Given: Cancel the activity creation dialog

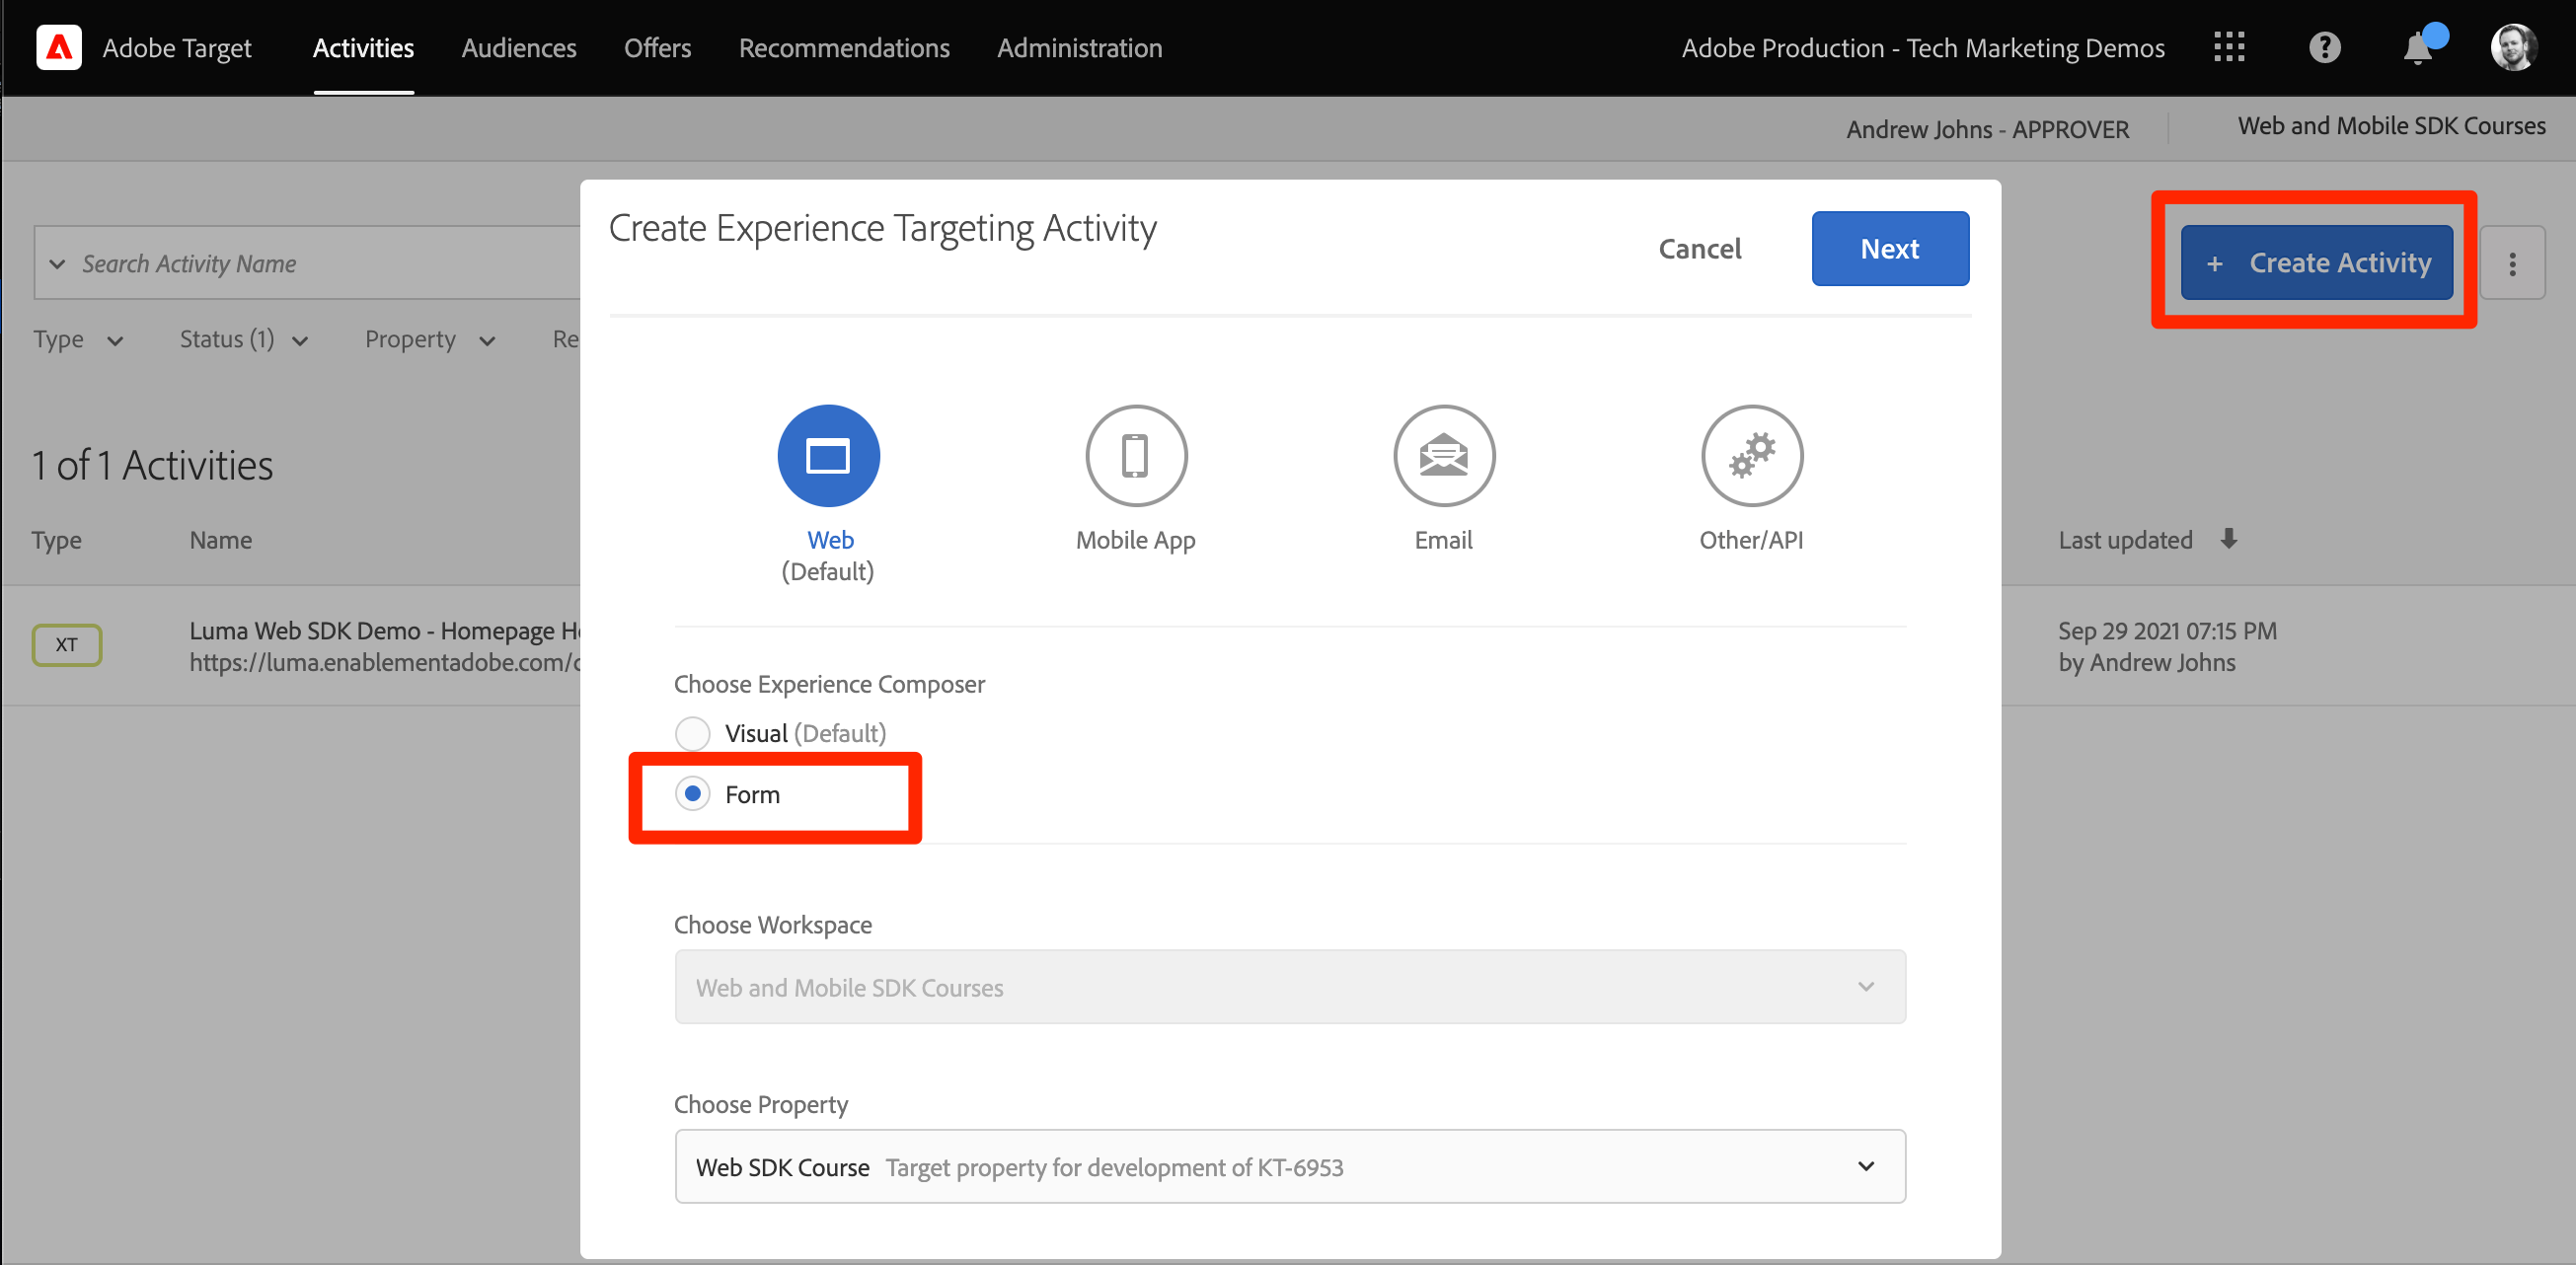Looking at the screenshot, I should point(1699,248).
